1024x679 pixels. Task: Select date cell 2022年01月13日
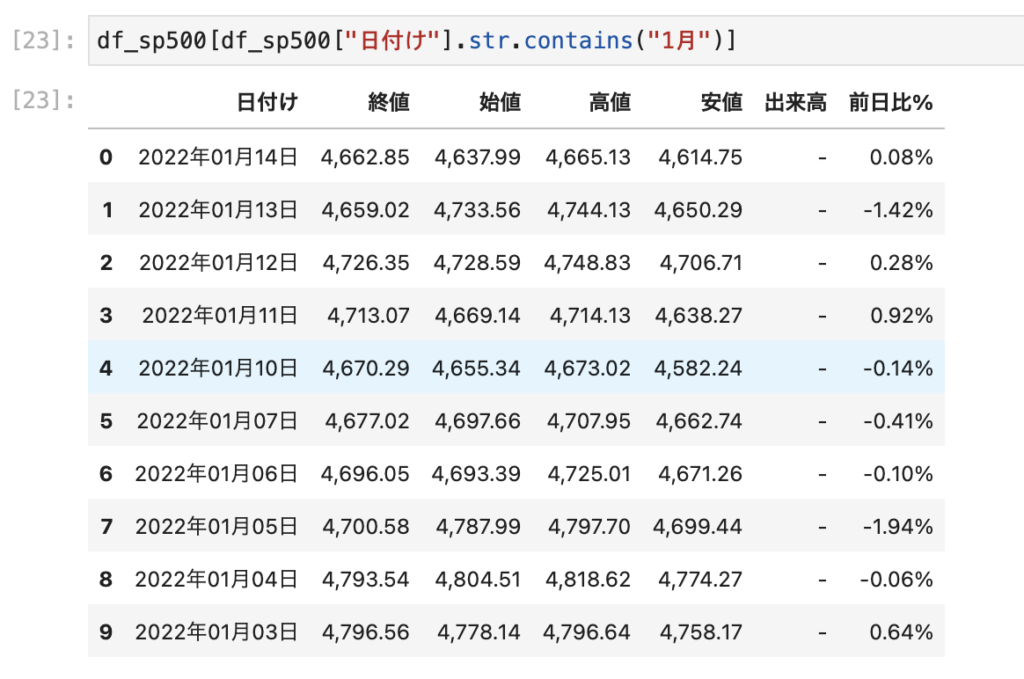(x=218, y=210)
